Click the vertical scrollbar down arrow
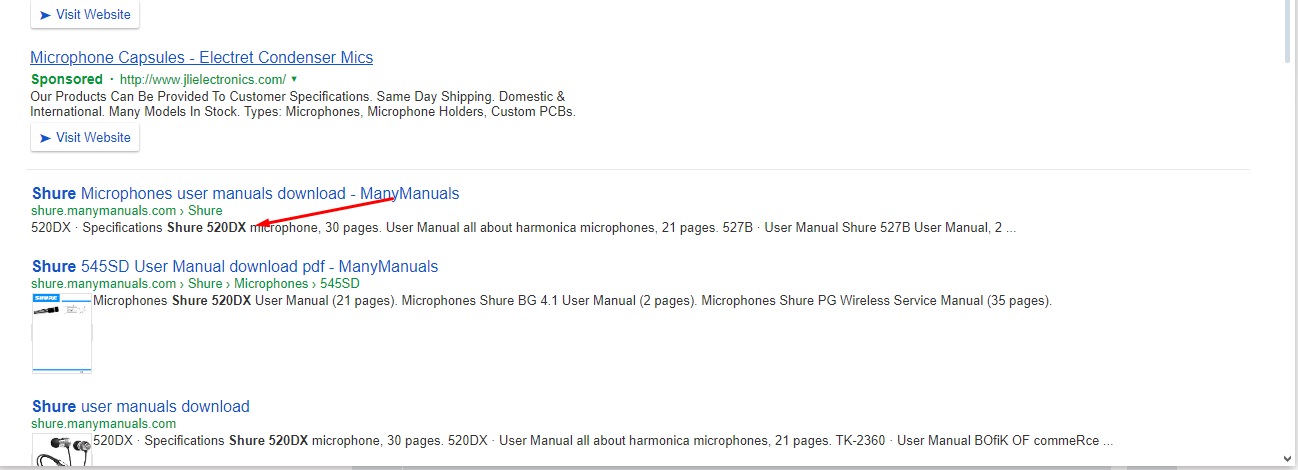The image size is (1298, 470). click(x=1290, y=459)
